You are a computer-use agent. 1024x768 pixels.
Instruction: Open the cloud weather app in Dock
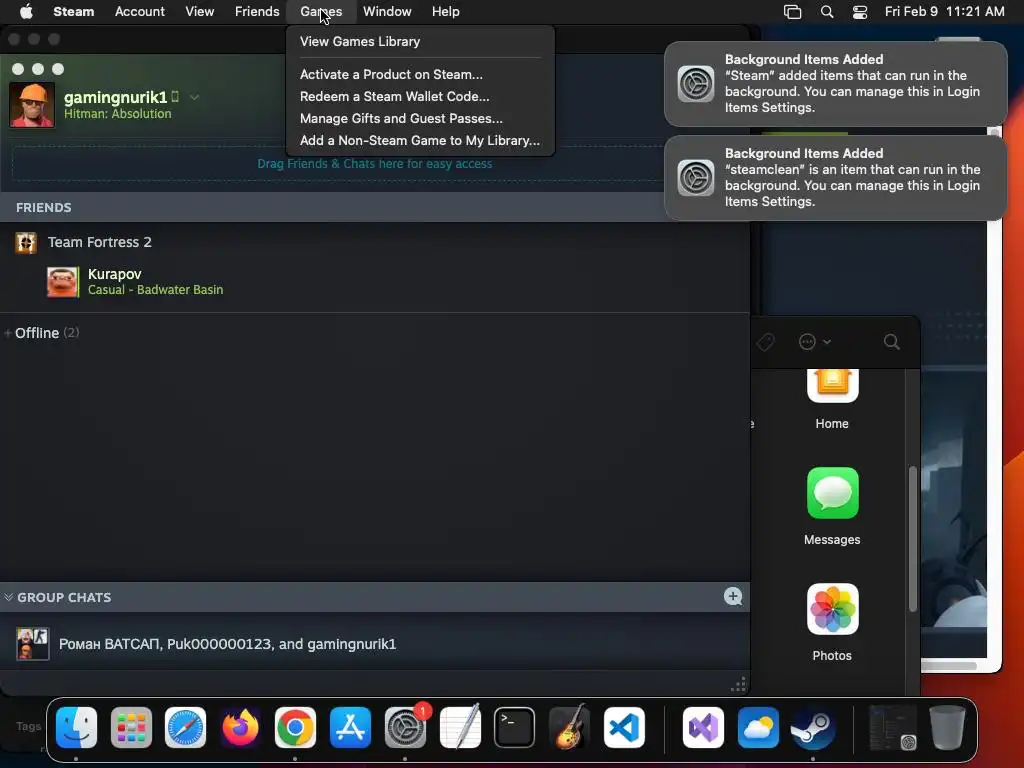(x=758, y=727)
